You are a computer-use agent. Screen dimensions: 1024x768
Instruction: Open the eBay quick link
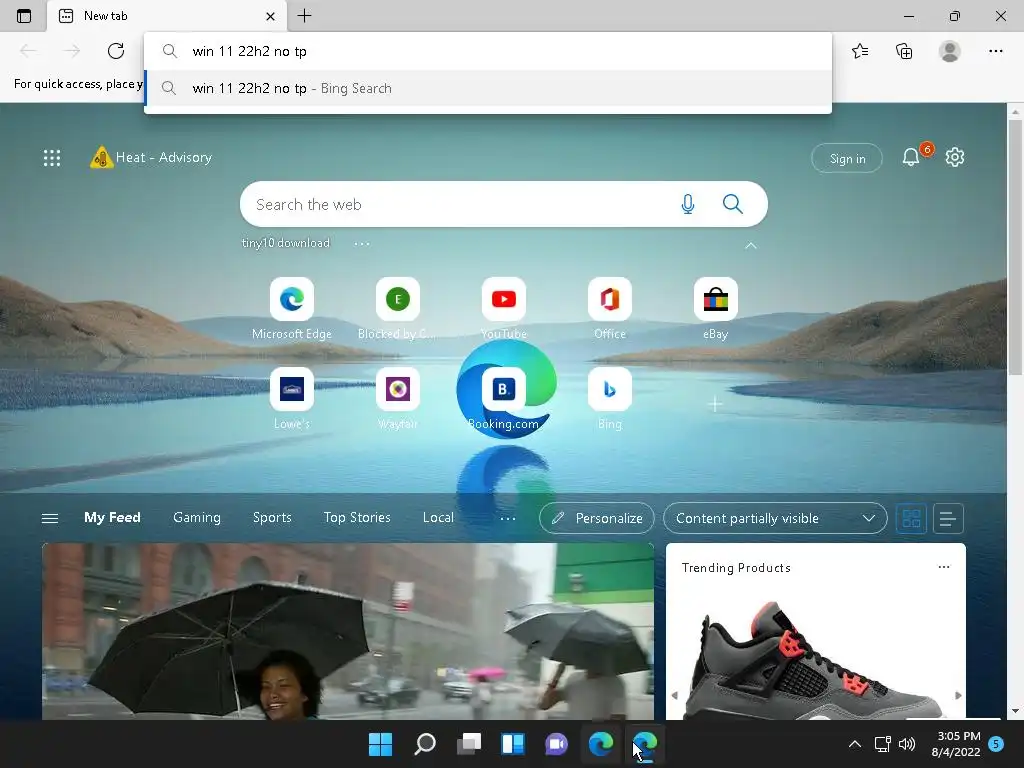716,308
